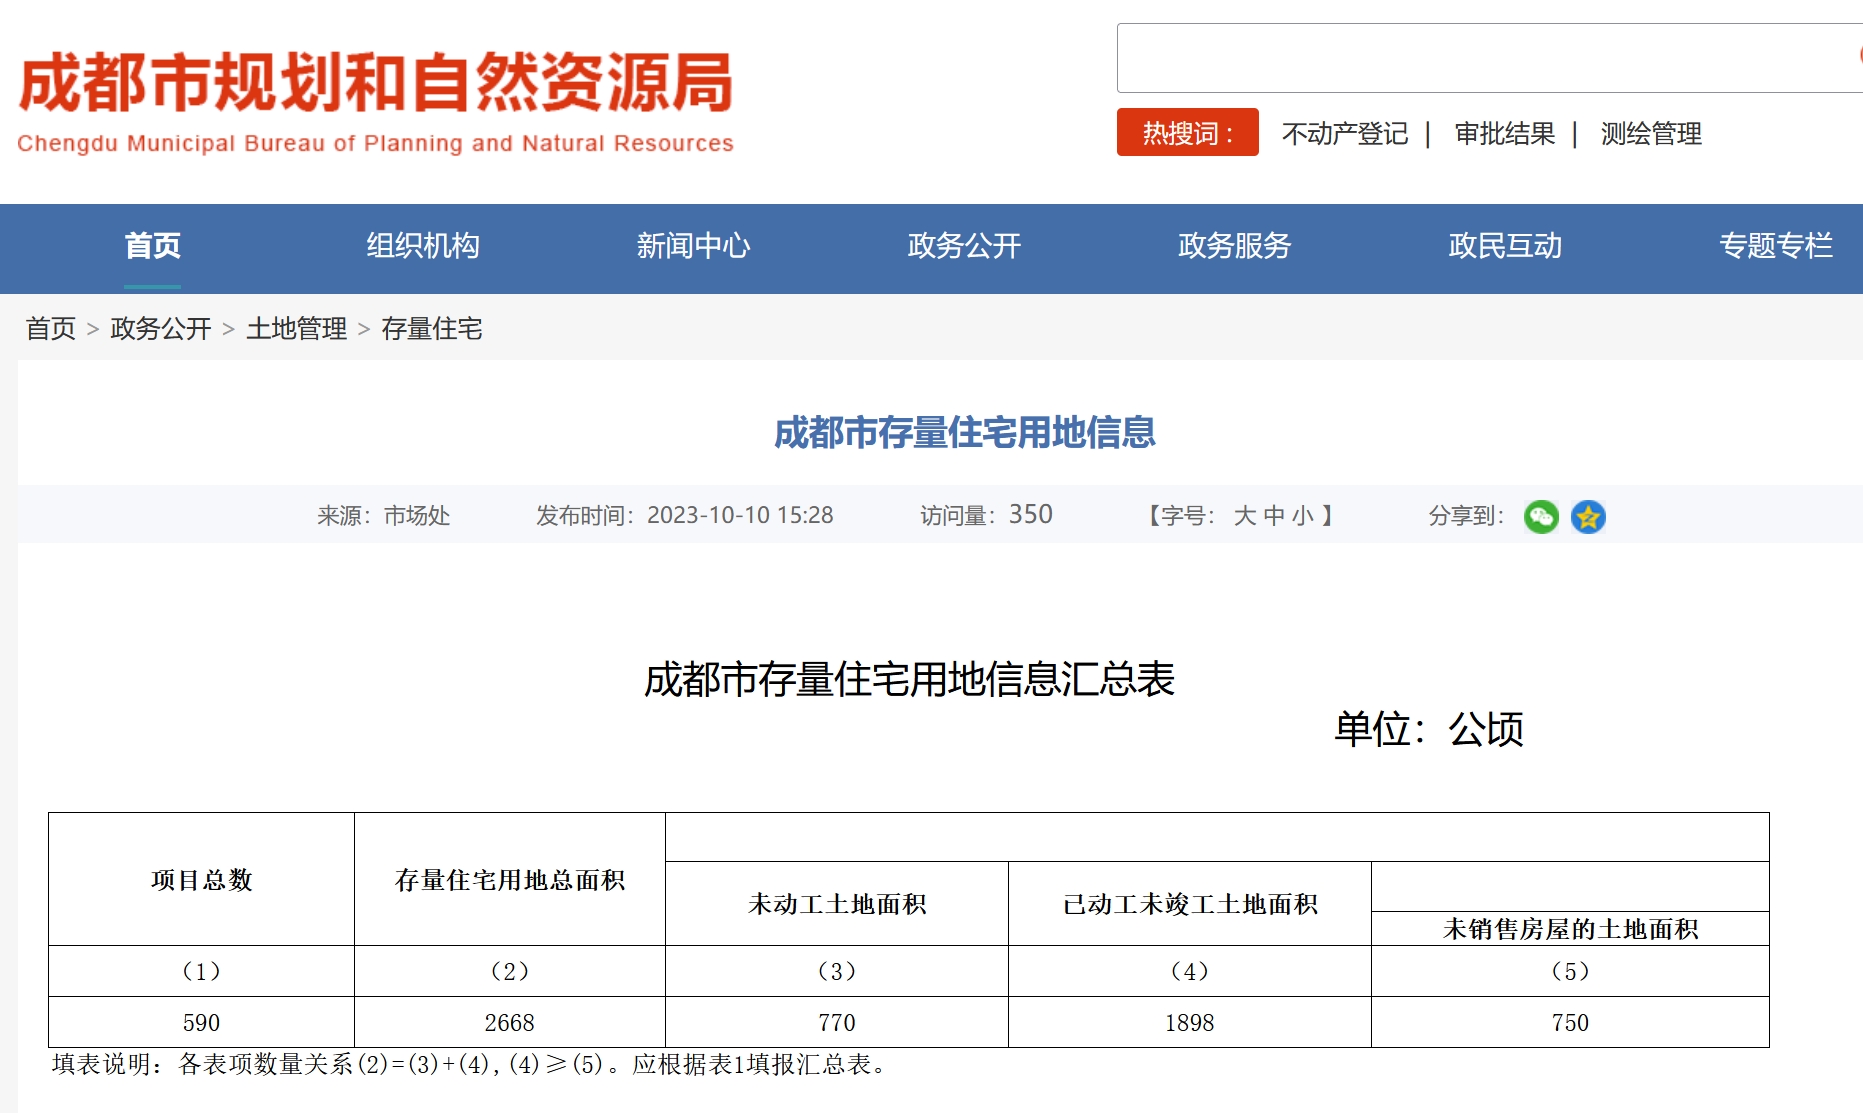Open 政民互动 navigation menu item
The image size is (1863, 1113).
tap(1505, 246)
